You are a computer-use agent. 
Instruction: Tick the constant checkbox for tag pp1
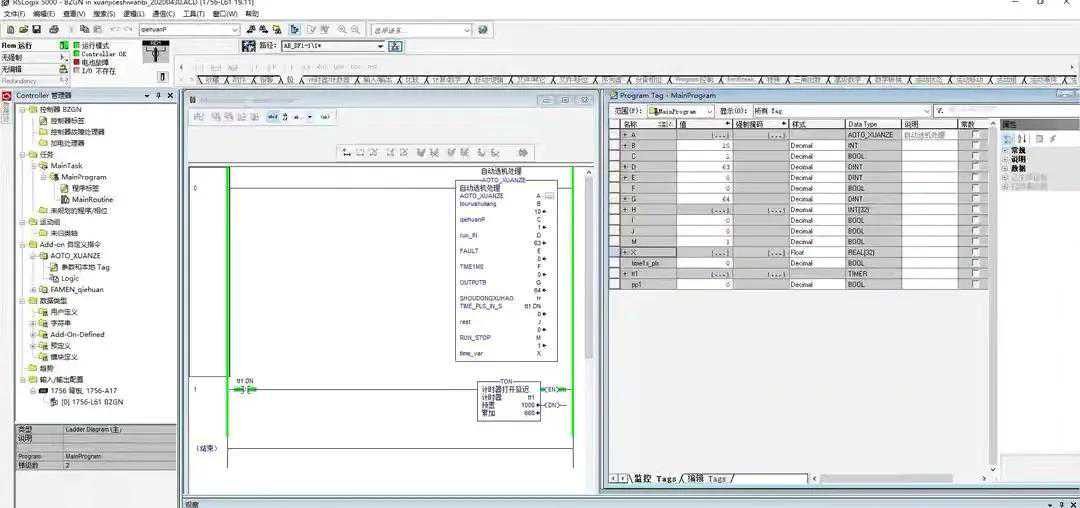coord(976,285)
